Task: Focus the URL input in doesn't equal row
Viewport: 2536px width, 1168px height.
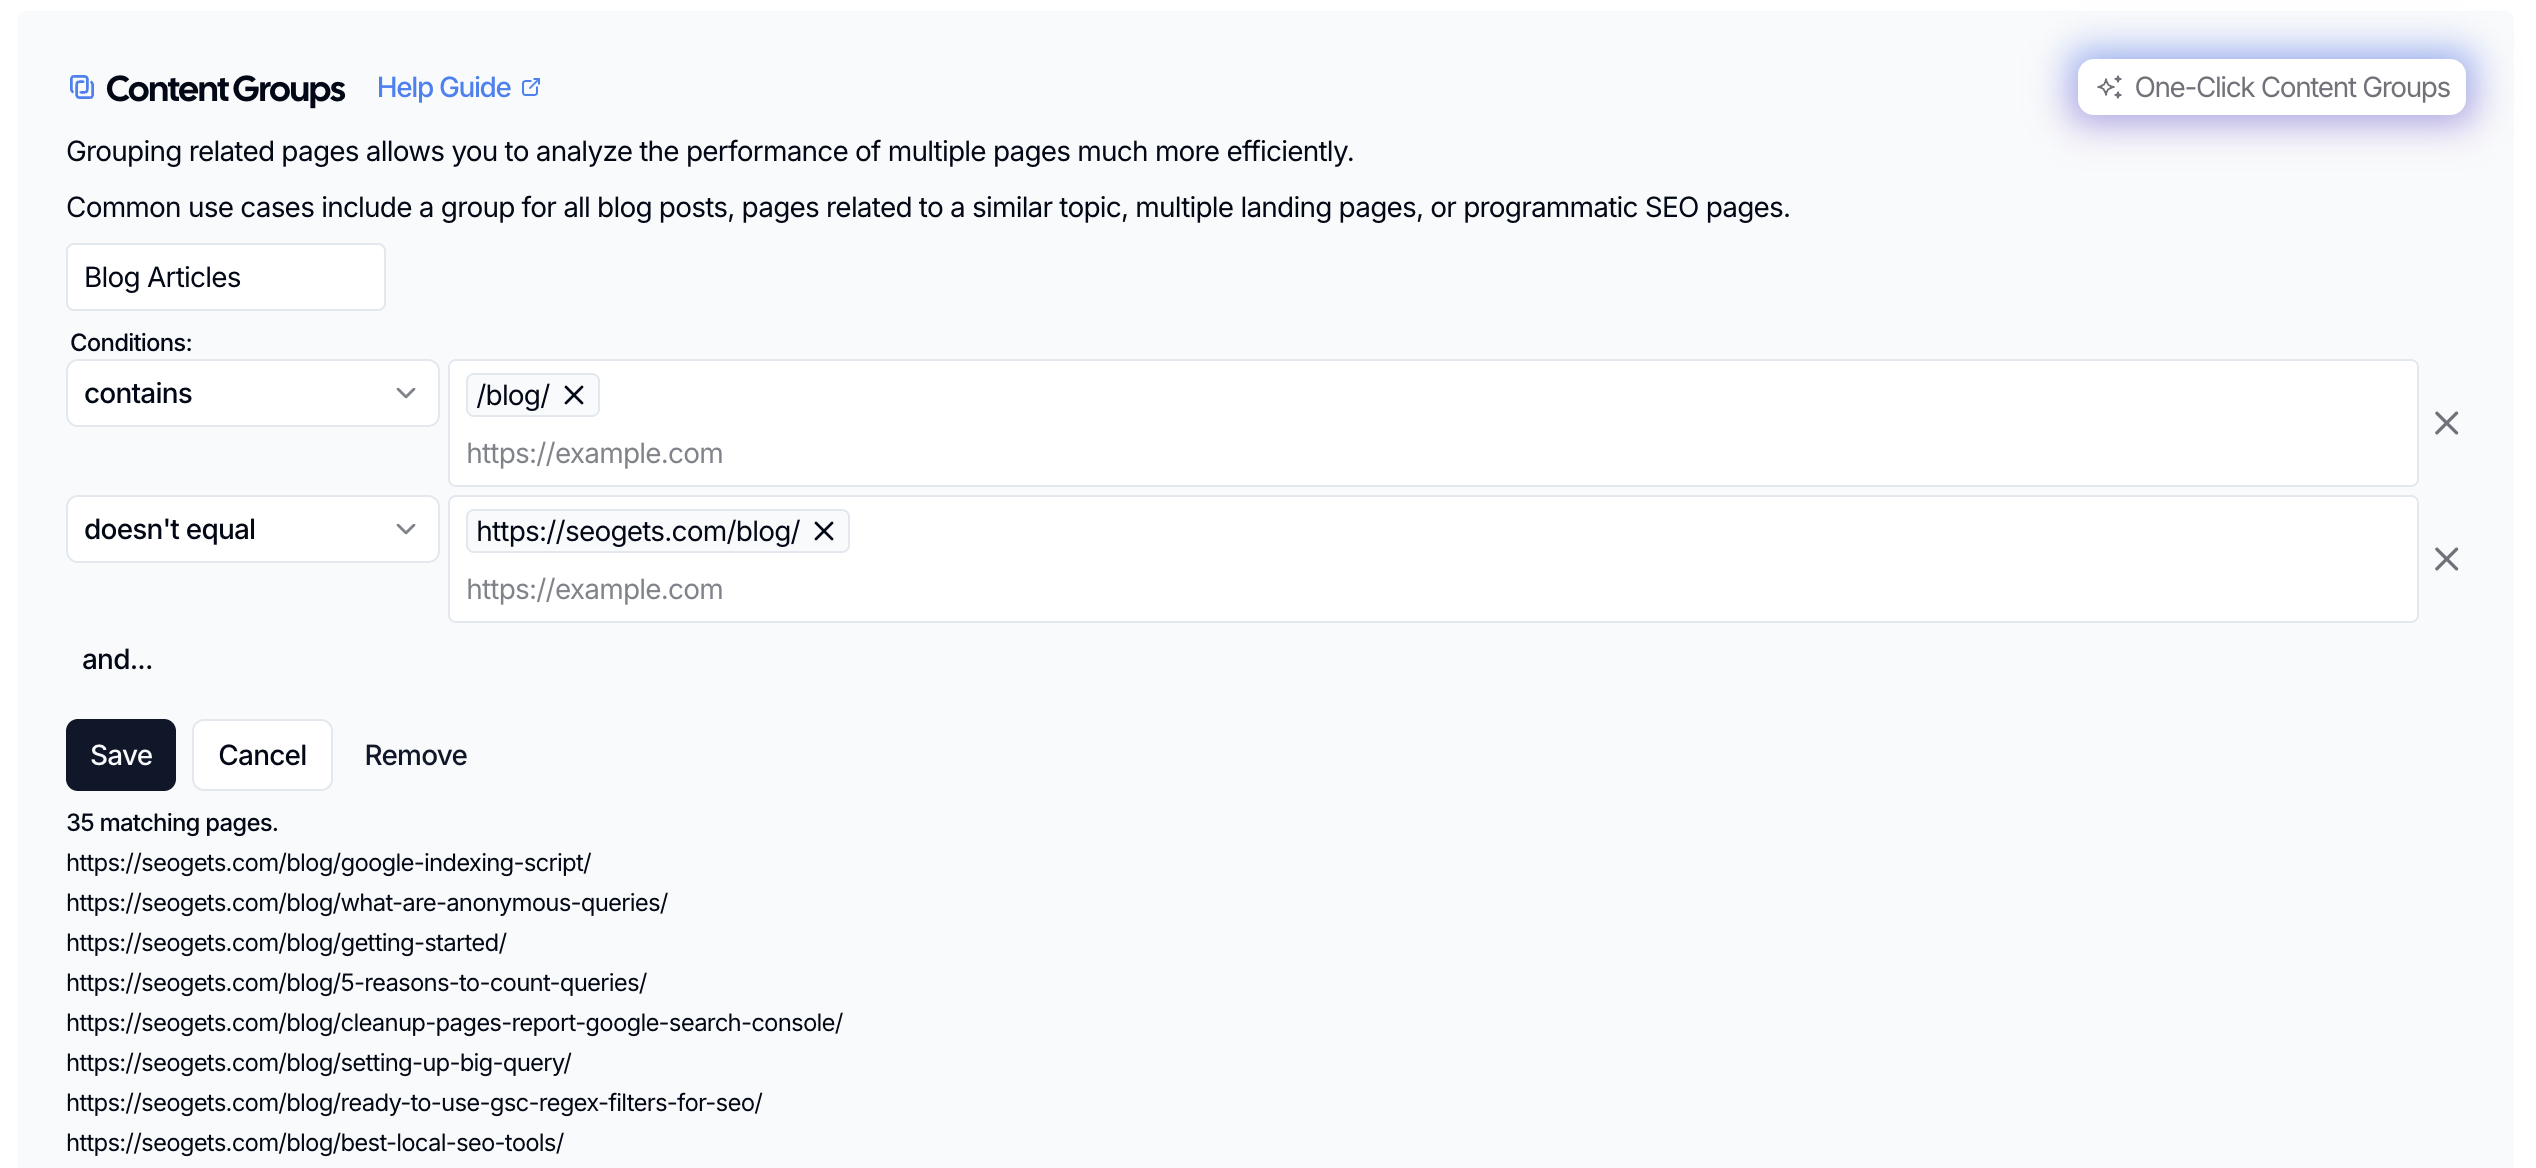Action: pos(1000,589)
